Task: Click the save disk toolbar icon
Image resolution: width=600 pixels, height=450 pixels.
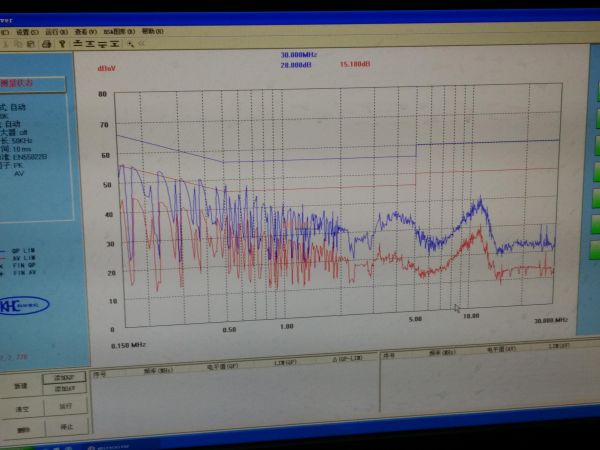Action: point(31,44)
